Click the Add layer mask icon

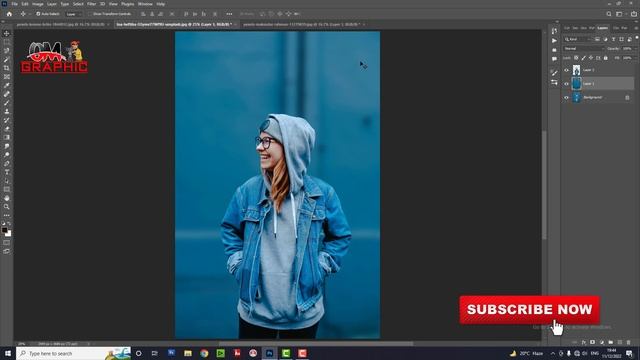pyautogui.click(x=593, y=342)
